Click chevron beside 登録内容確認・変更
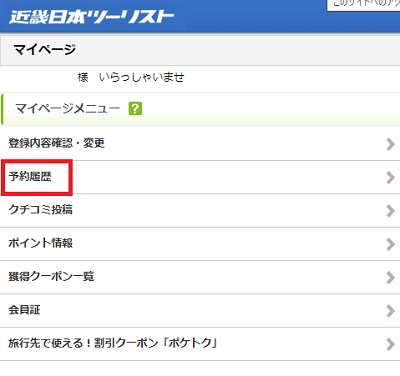The height and width of the screenshot is (376, 400). click(x=390, y=144)
